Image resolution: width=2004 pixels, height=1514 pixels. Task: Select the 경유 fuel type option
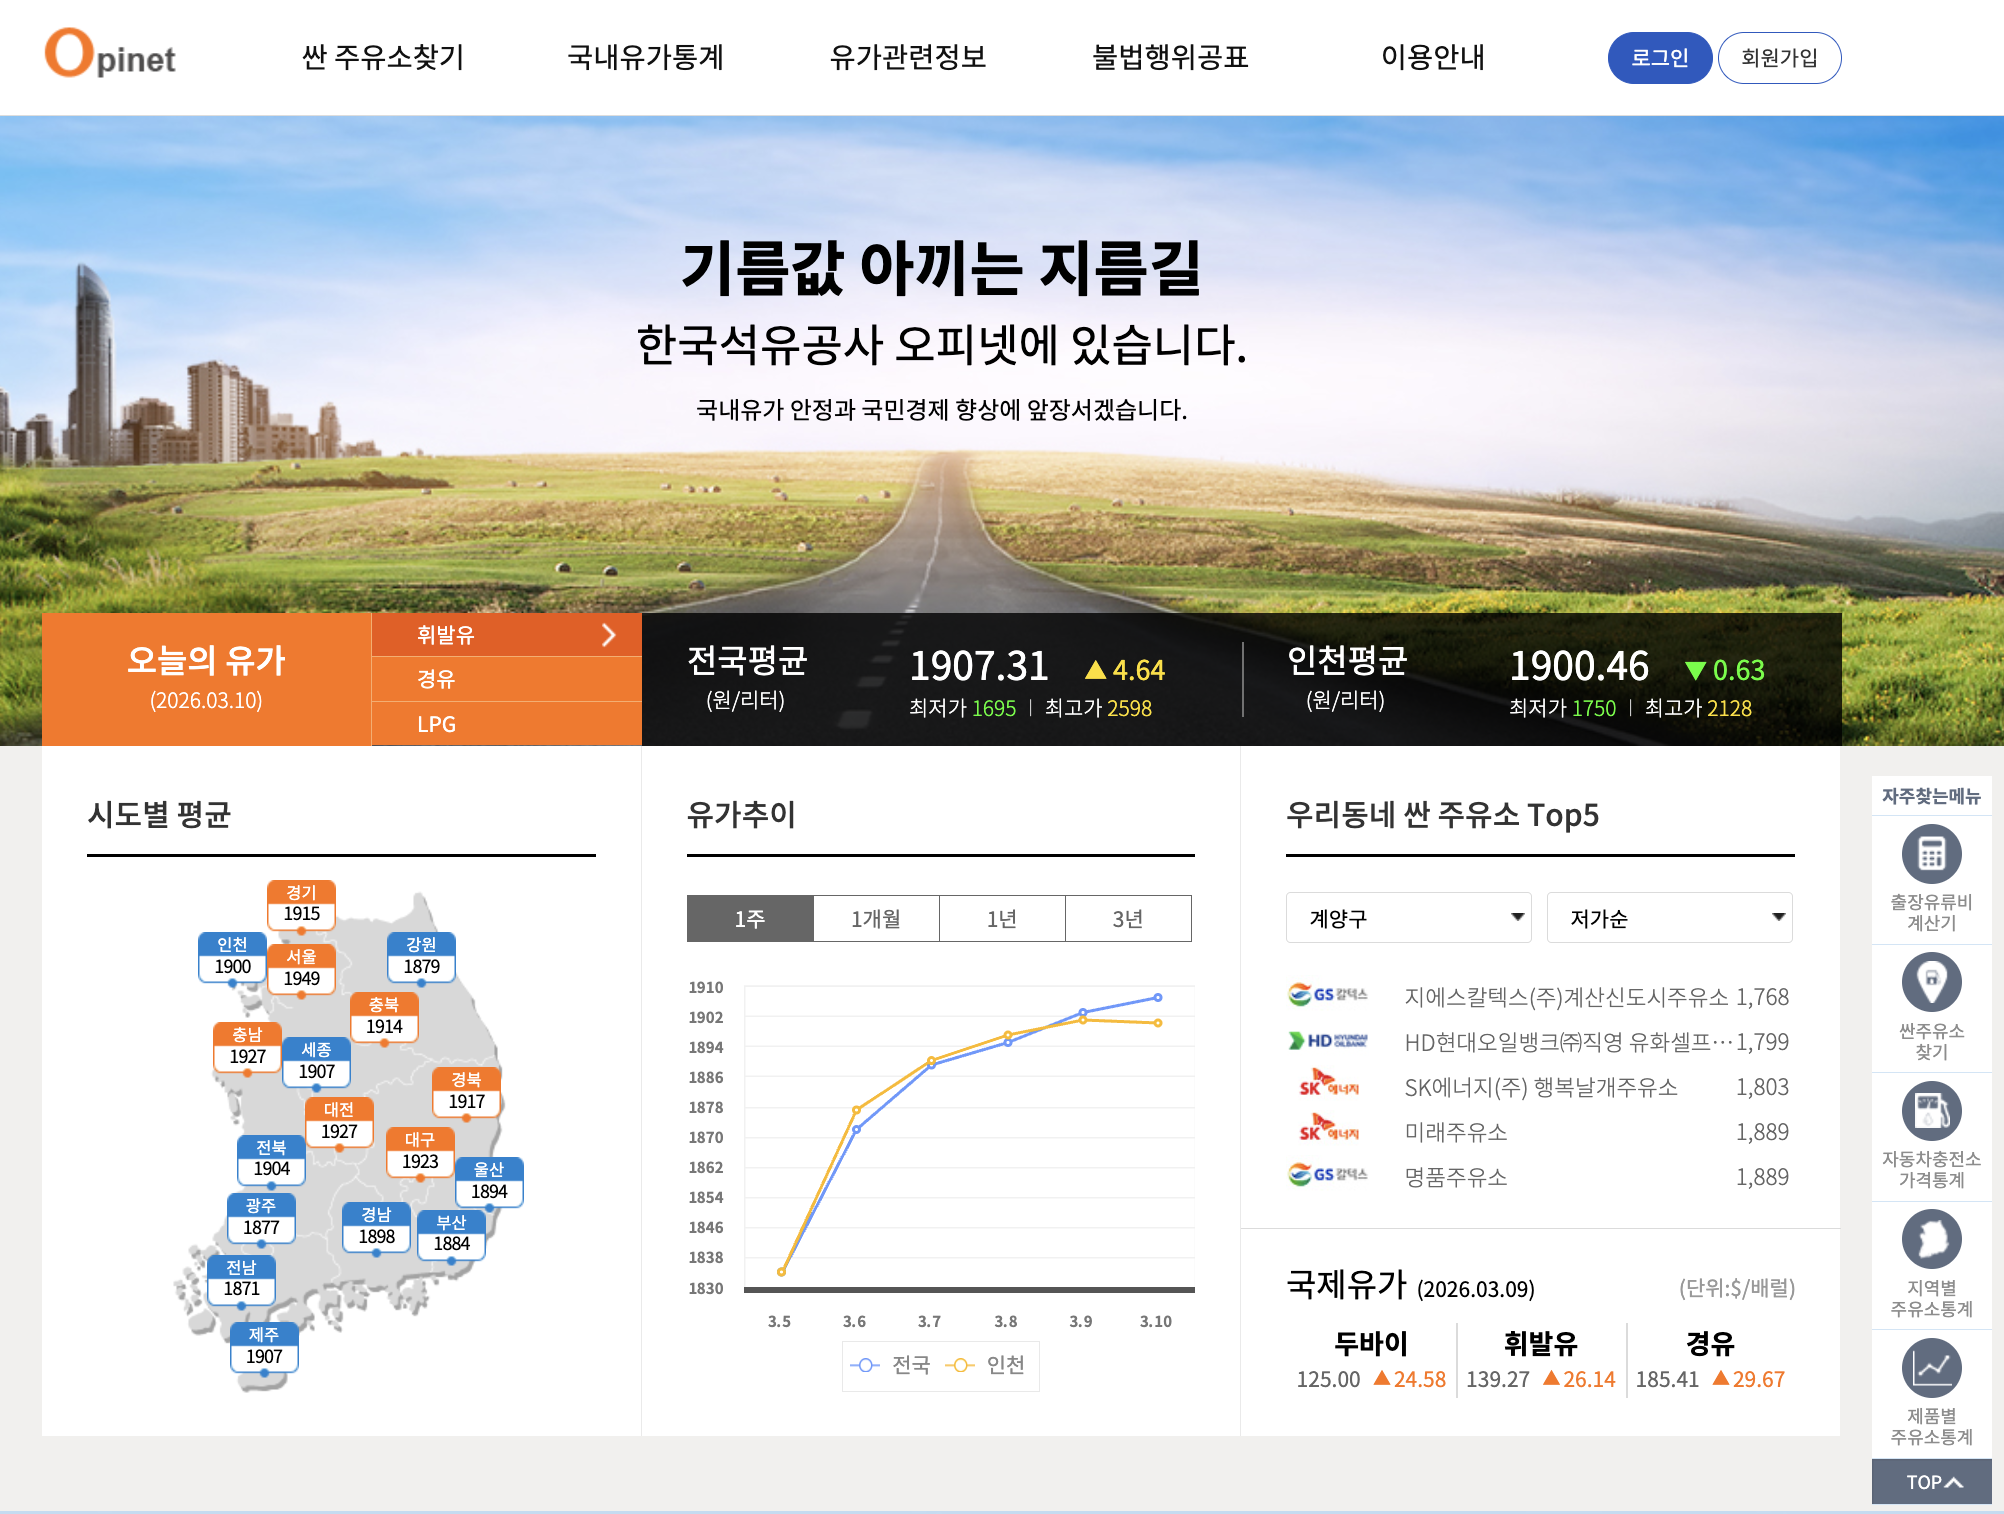pos(436,679)
